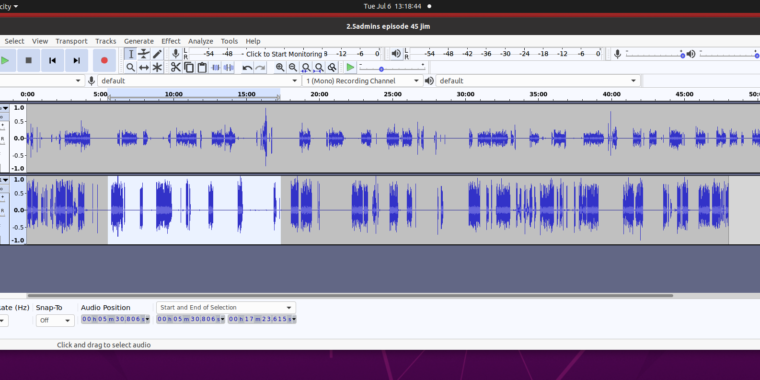Open the Help menu
Screen dimensions: 760x380
coord(253,41)
